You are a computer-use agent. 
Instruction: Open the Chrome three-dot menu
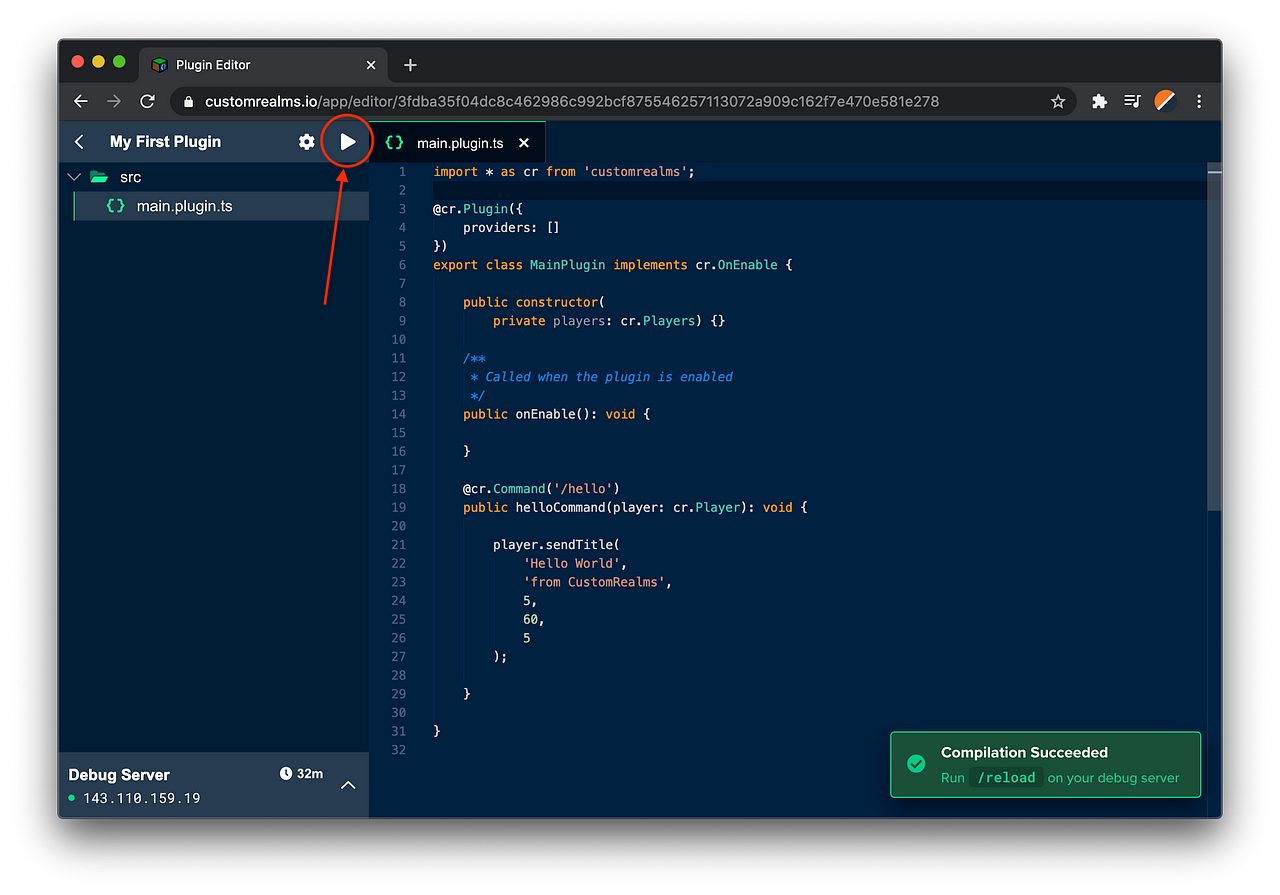pyautogui.click(x=1198, y=101)
